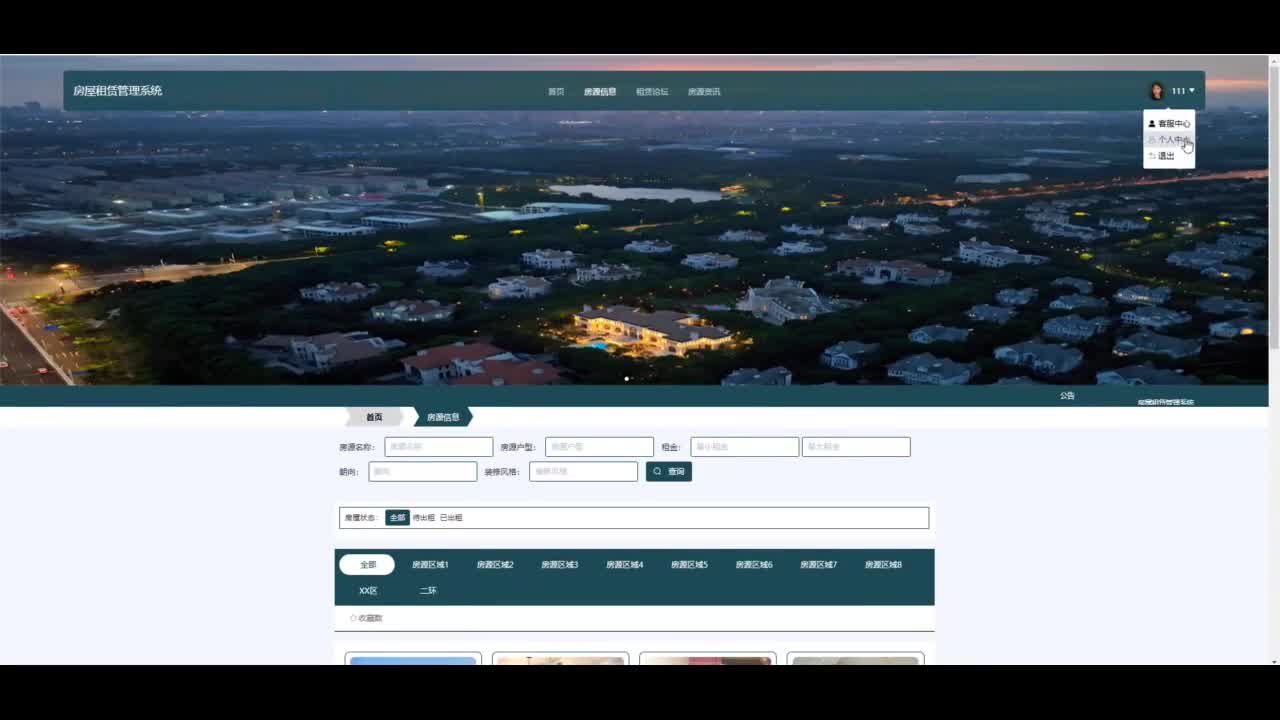1280x720 pixels.
Task: Select 已出租 status filter
Action: click(451, 518)
